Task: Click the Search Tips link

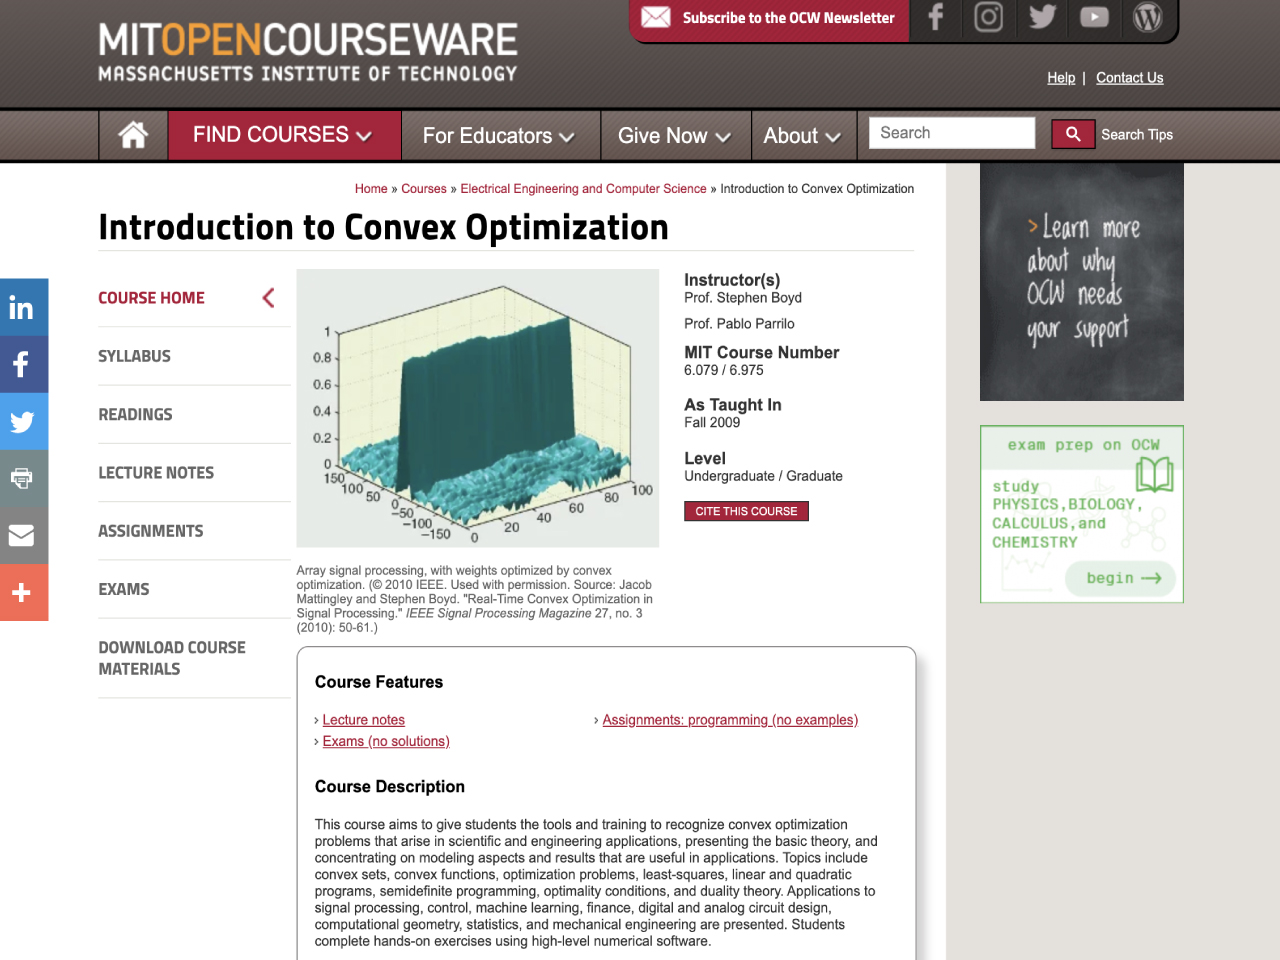Action: coord(1137,134)
